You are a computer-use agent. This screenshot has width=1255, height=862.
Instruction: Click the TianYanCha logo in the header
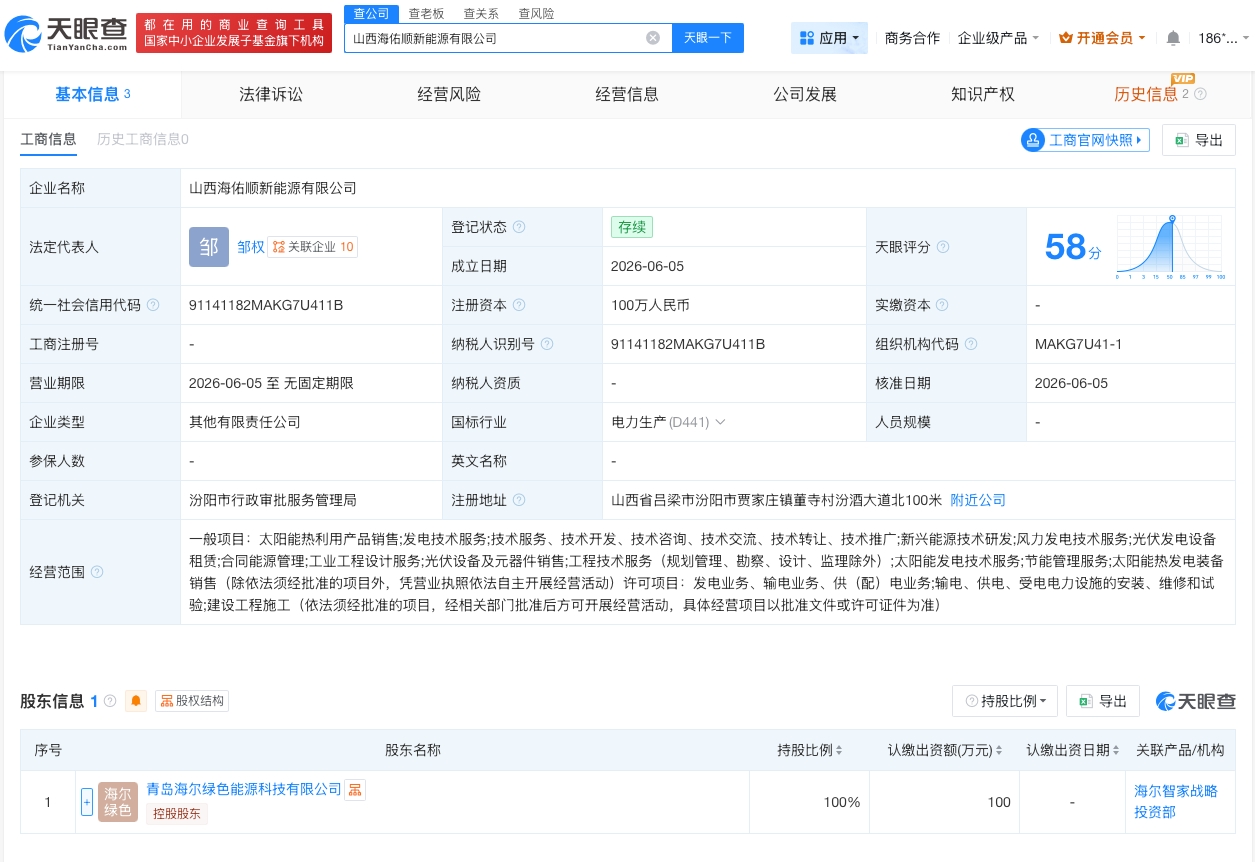(67, 33)
